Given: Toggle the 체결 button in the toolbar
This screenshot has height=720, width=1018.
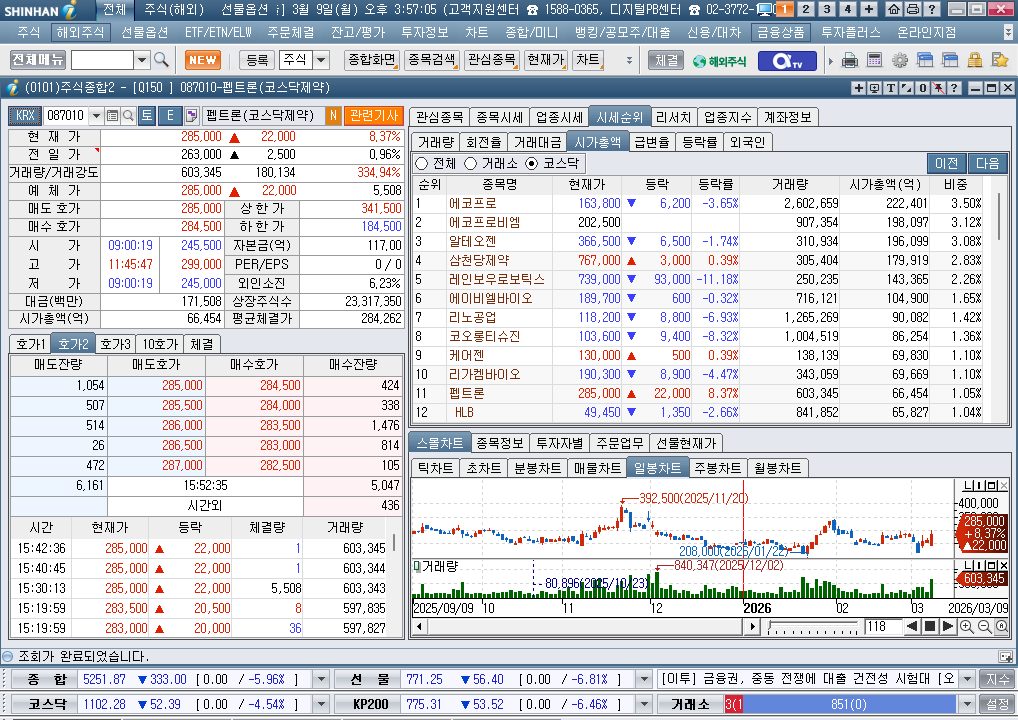Looking at the screenshot, I should point(666,60).
